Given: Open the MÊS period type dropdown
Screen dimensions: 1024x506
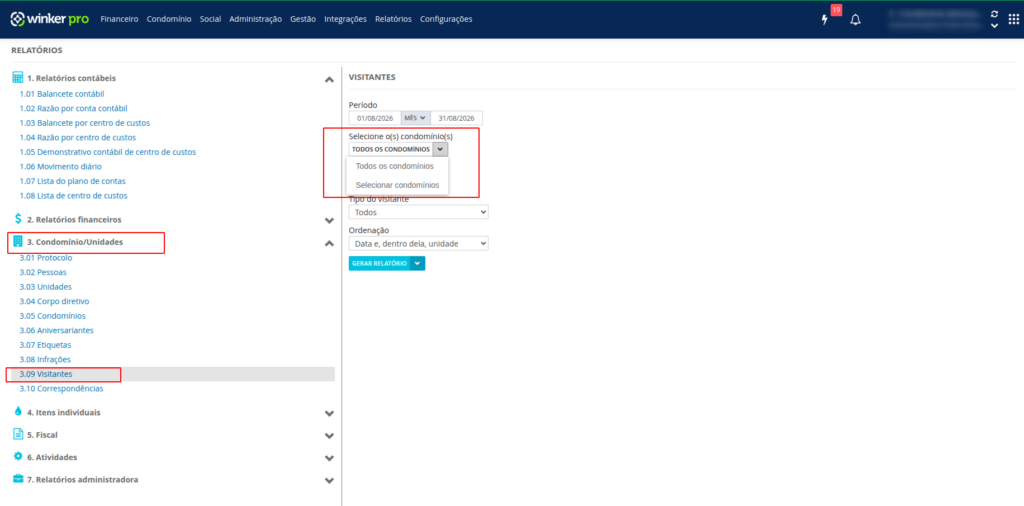Looking at the screenshot, I should tap(415, 118).
